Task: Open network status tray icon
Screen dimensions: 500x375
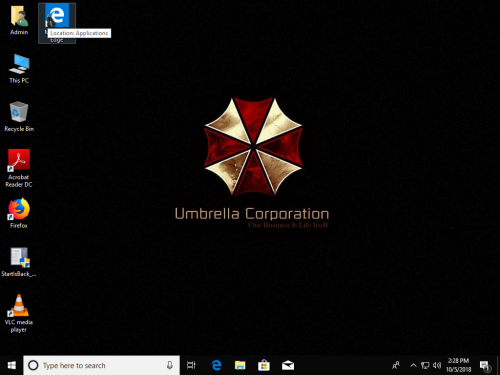Action: point(425,365)
